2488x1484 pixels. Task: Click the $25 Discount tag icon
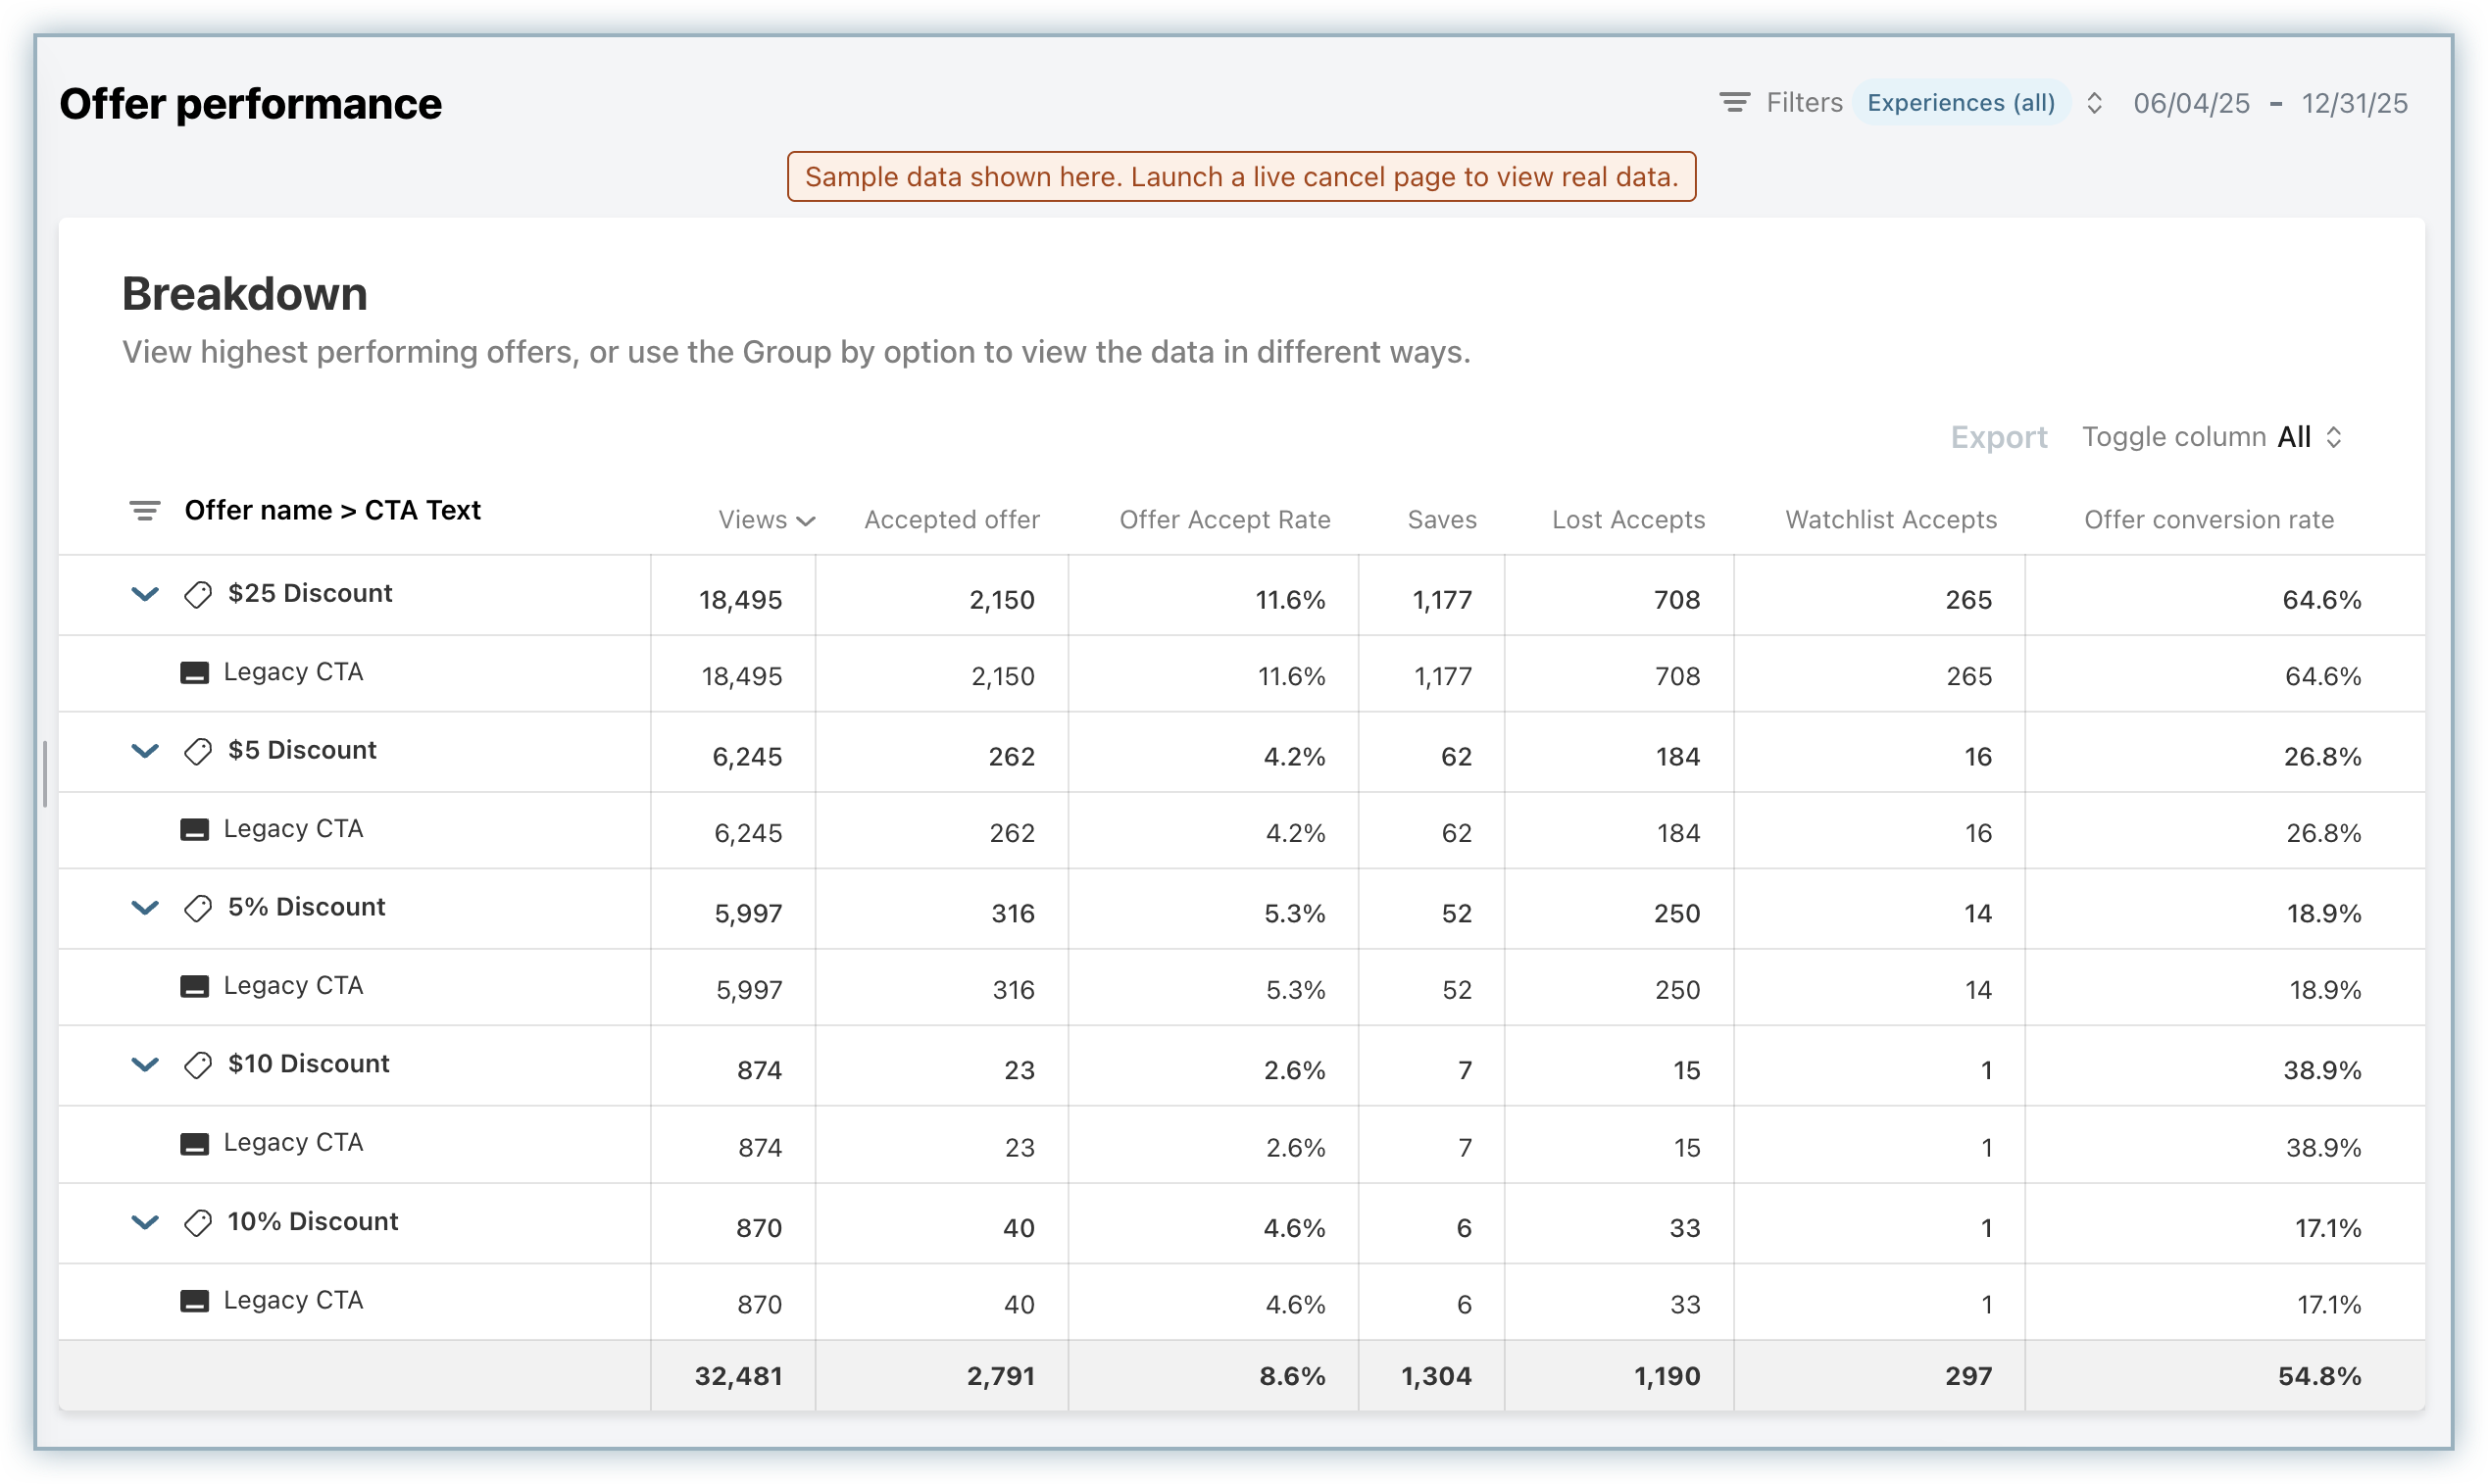pyautogui.click(x=198, y=595)
